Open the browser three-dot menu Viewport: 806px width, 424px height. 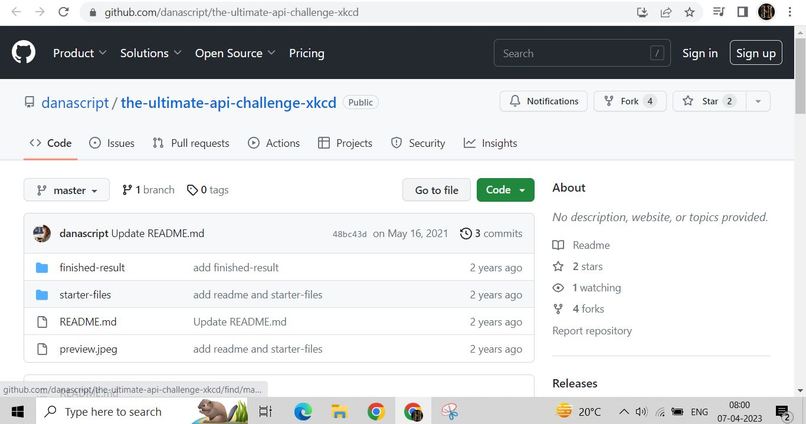[790, 12]
